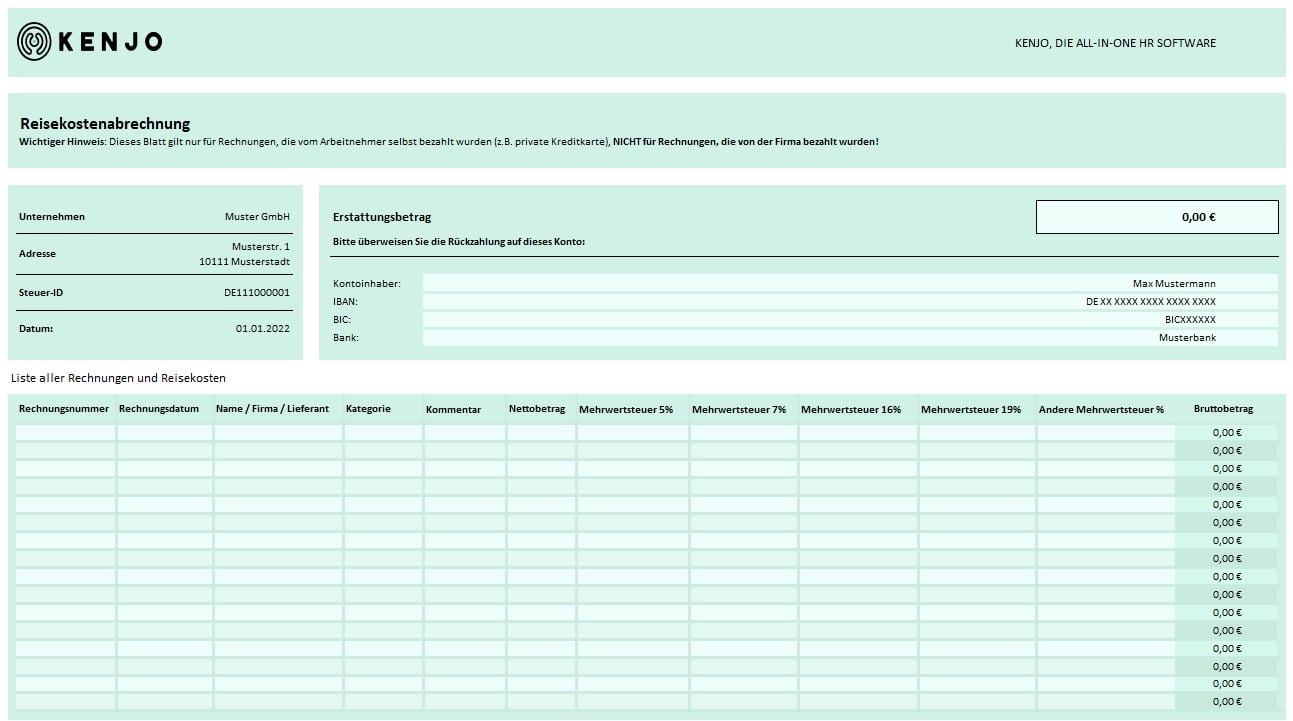
Task: Edit the 01.01.2022 date value
Action: pos(263,328)
